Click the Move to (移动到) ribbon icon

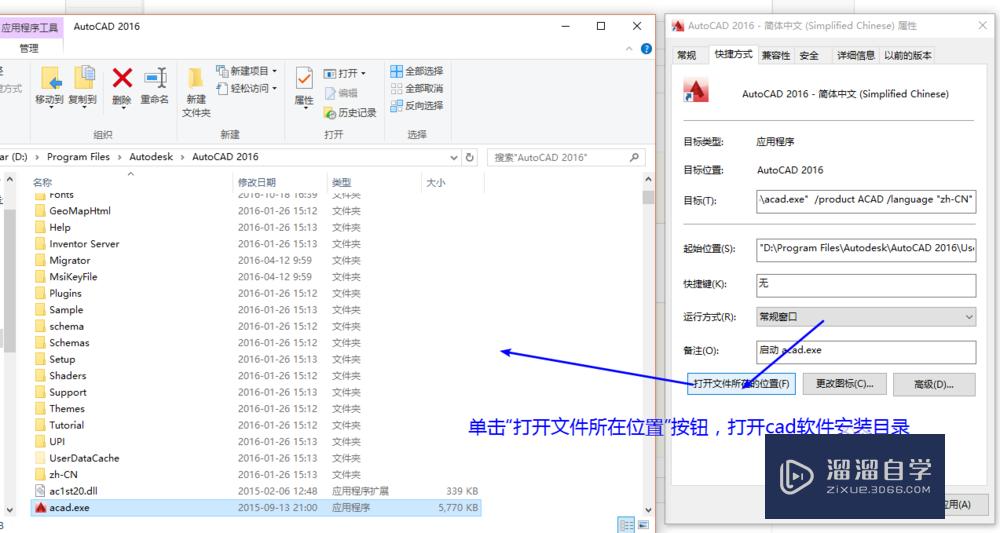coord(51,78)
